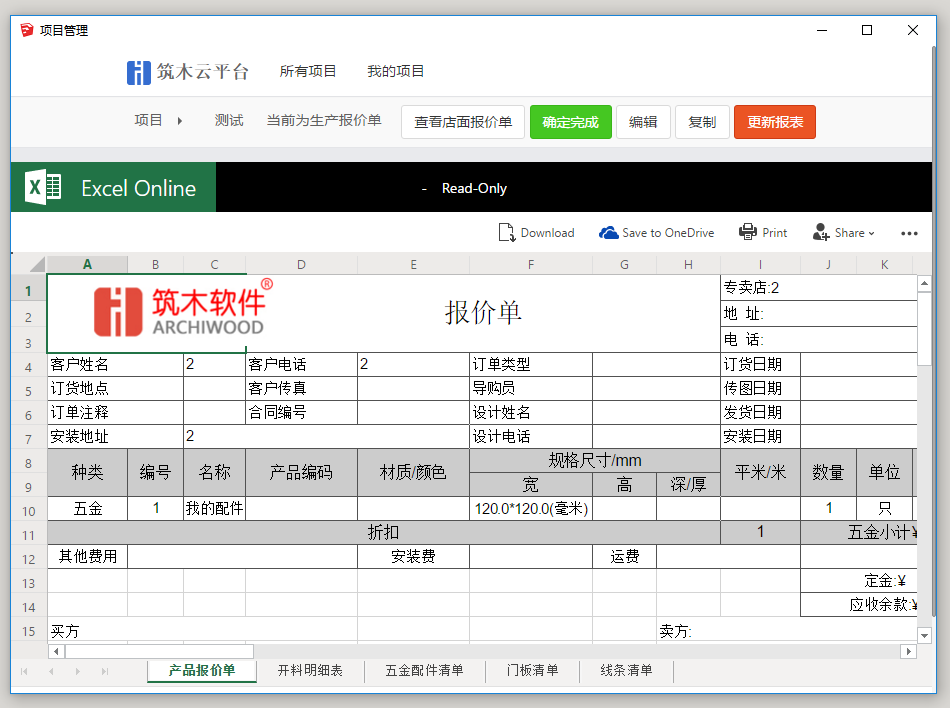This screenshot has width=950, height=708.
Task: Click the 复制 button
Action: [702, 122]
